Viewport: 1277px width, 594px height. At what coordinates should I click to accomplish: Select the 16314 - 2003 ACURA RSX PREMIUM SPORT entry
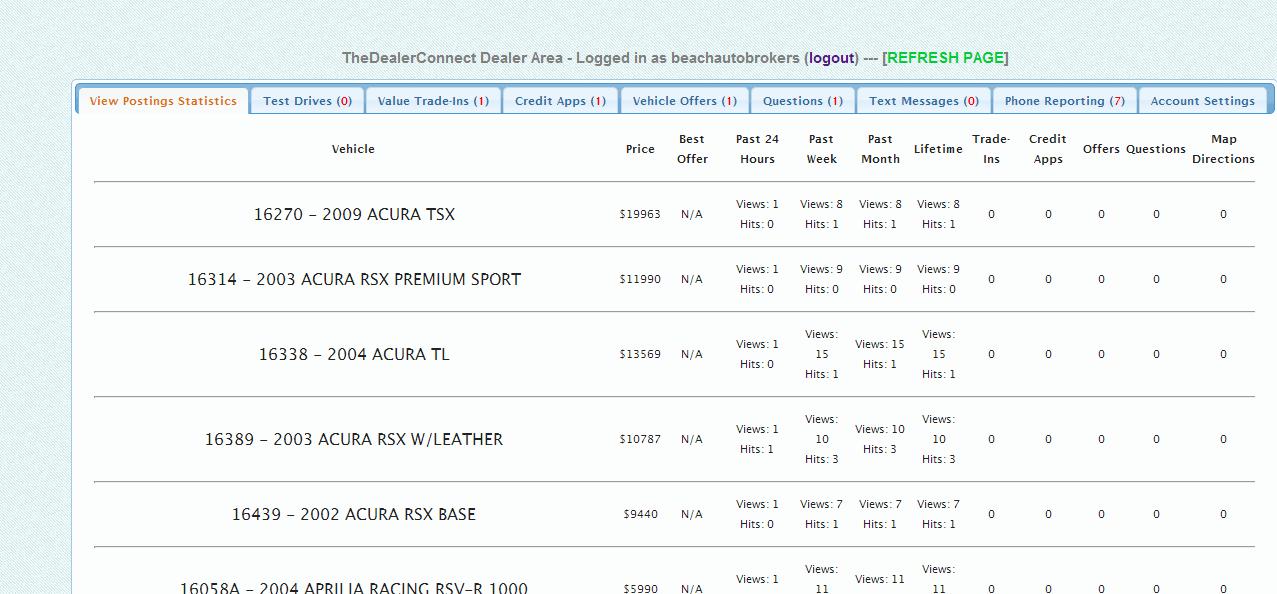tap(354, 279)
